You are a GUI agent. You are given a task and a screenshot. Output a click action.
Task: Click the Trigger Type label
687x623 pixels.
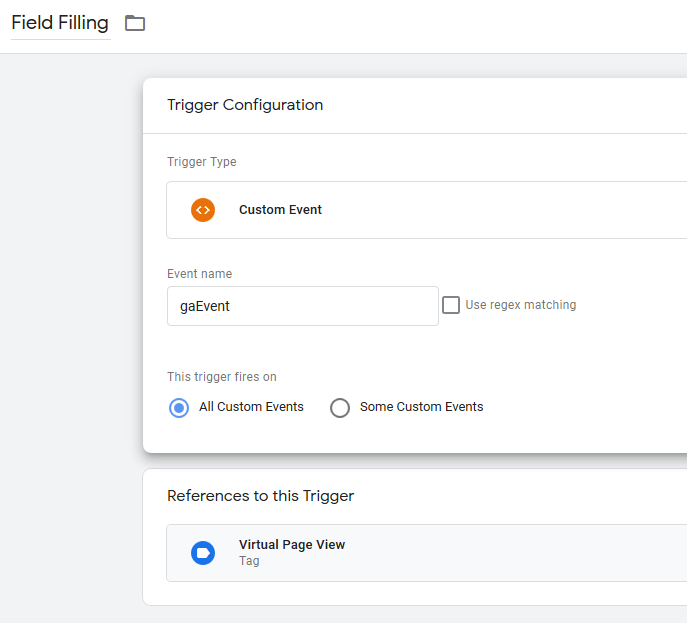point(202,162)
